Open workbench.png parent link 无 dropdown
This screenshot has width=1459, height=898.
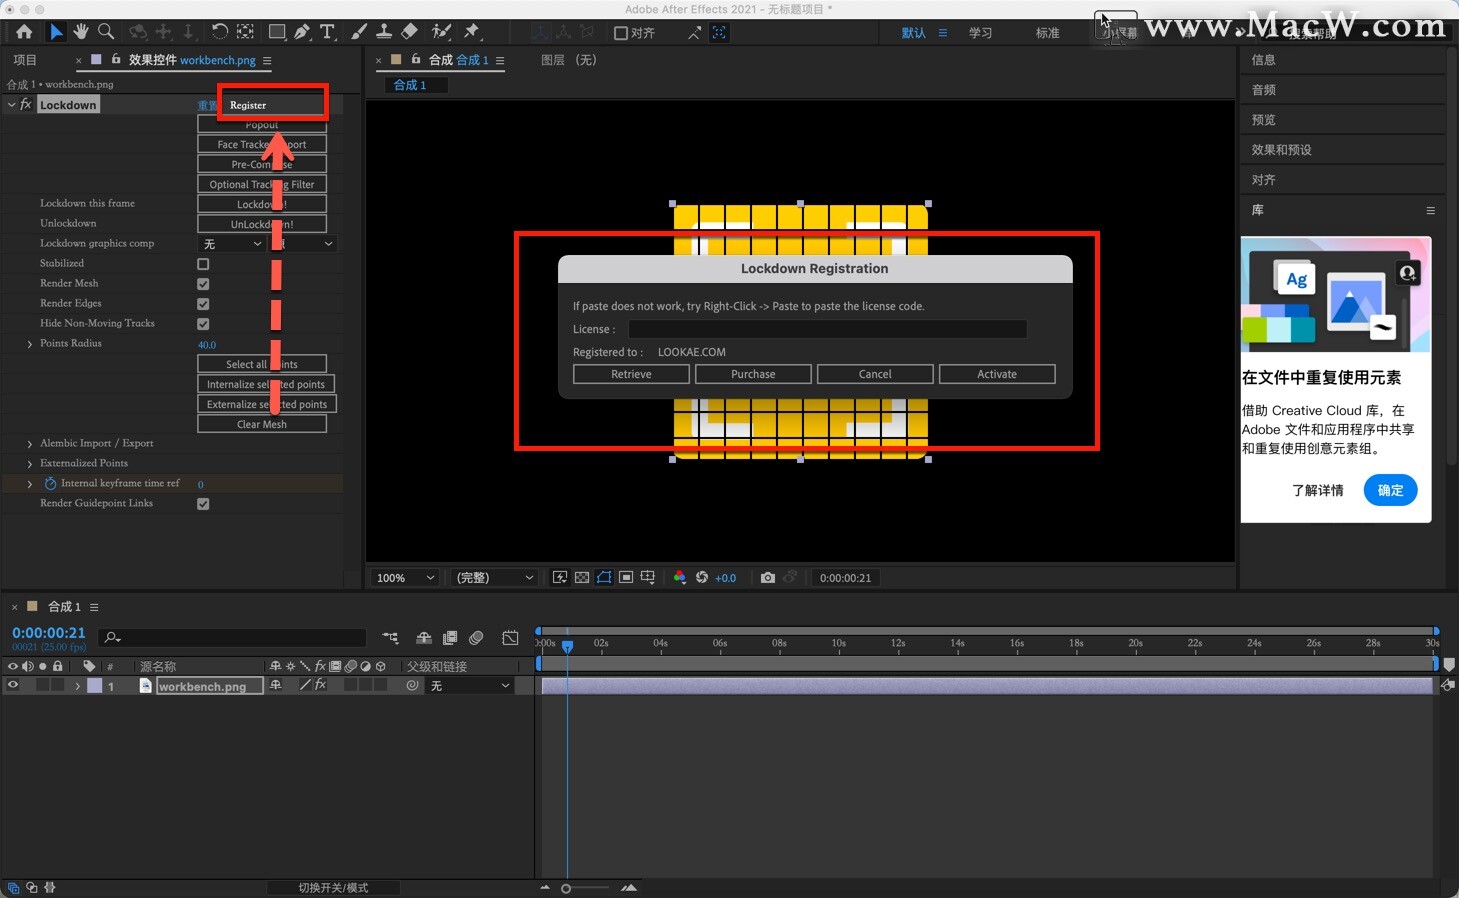(x=470, y=686)
